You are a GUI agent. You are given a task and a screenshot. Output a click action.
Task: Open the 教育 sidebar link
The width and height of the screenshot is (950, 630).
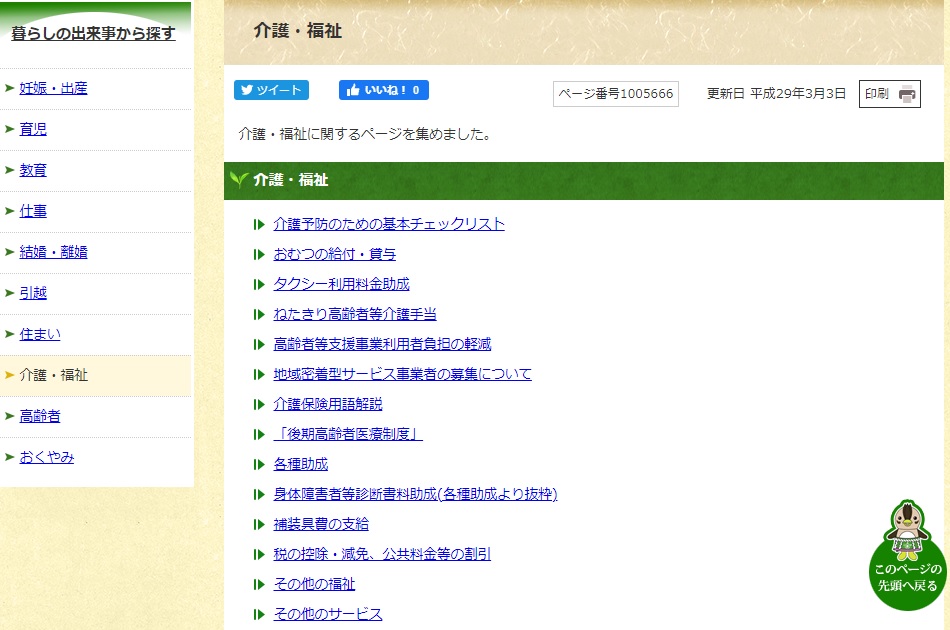coord(33,170)
